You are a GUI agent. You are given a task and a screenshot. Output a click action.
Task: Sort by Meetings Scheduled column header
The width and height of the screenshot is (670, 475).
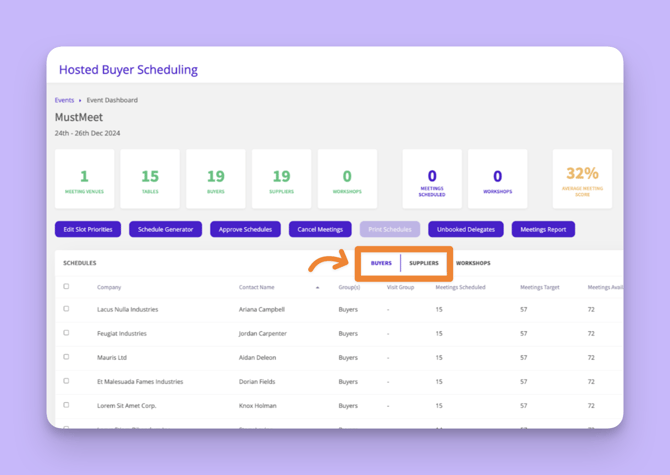point(460,287)
